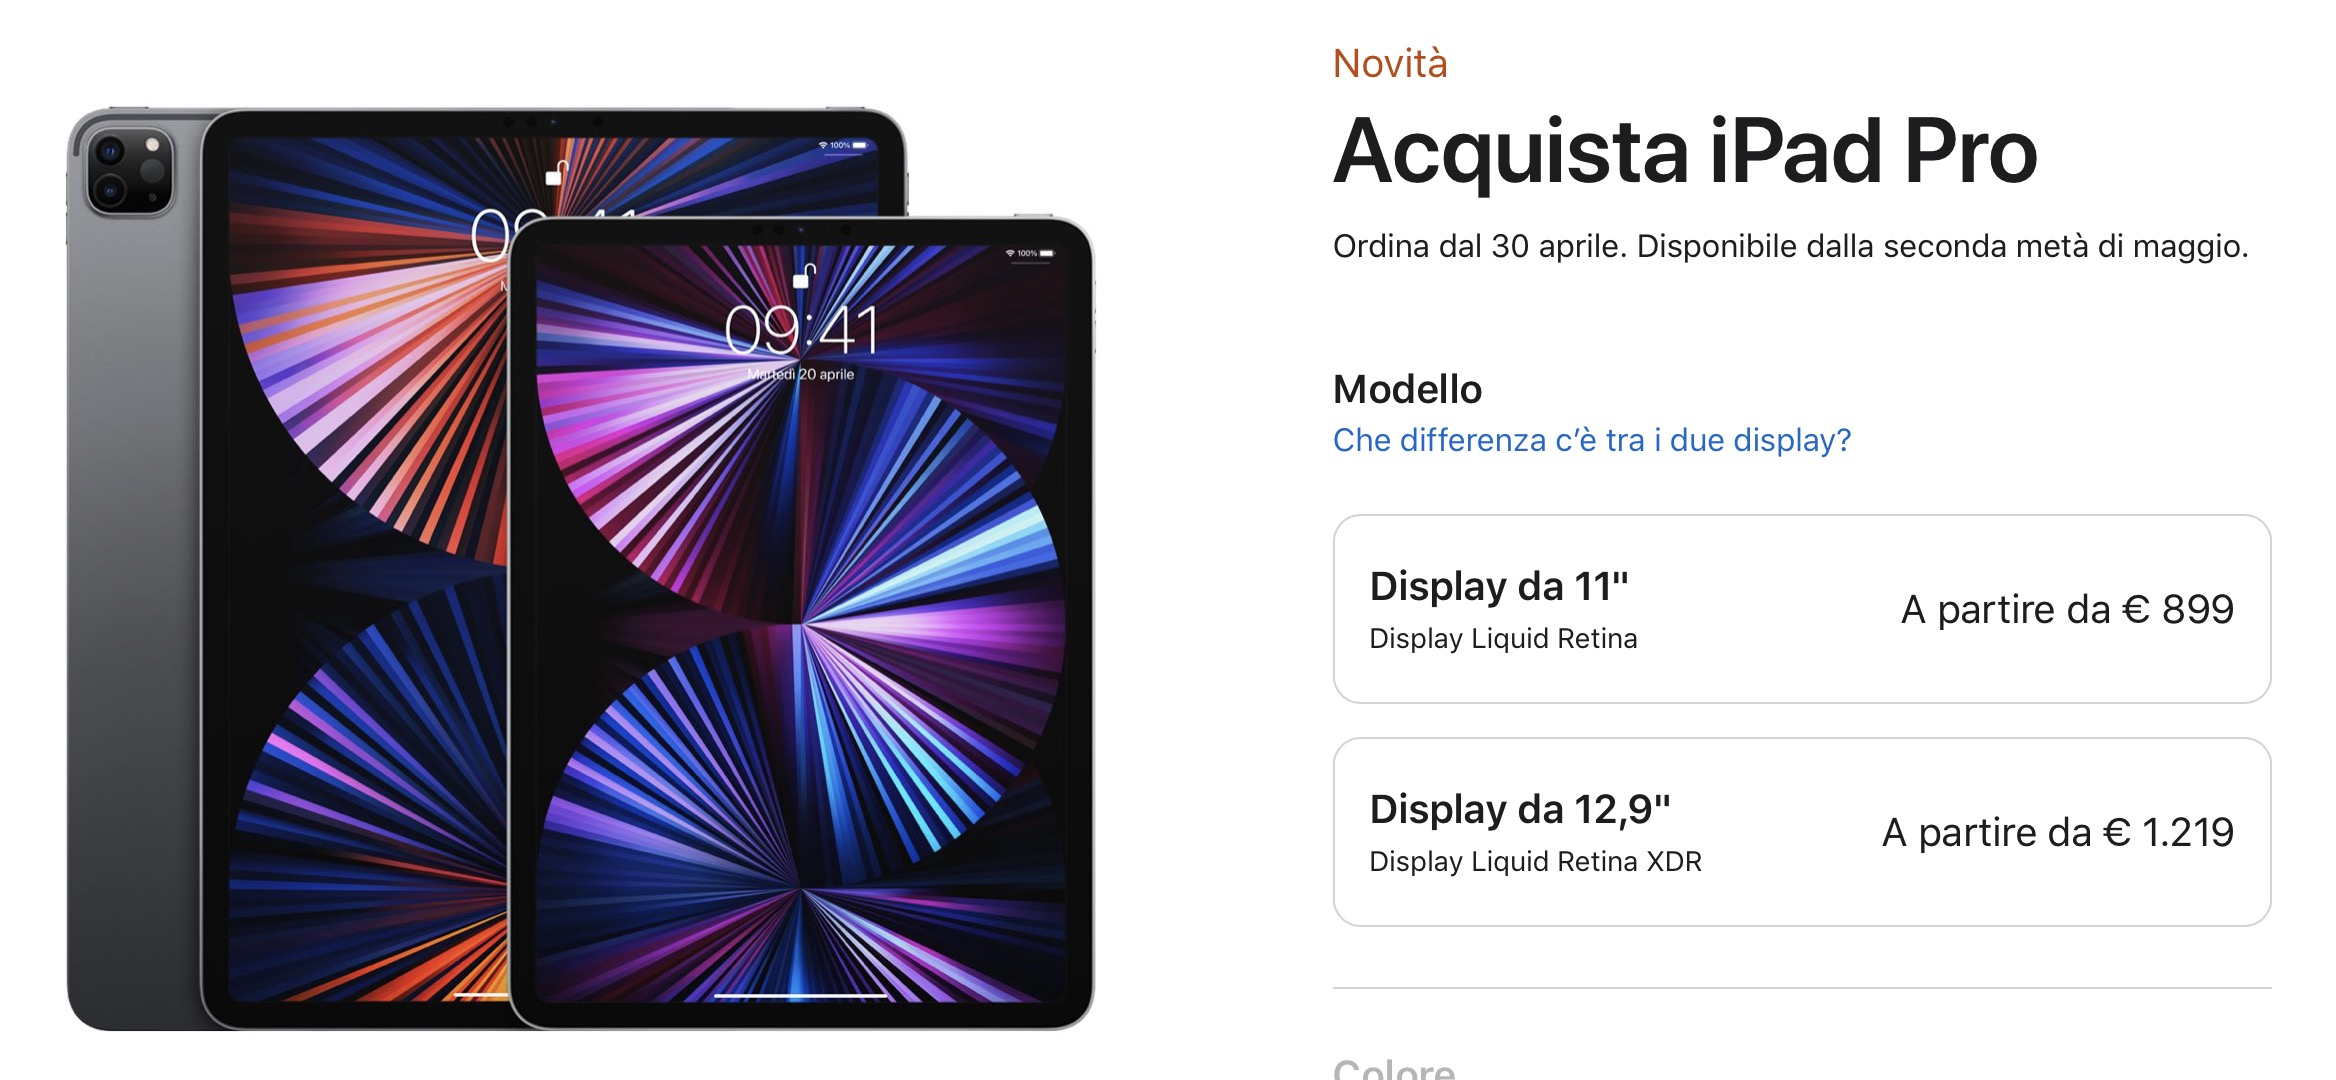Click the partially visible 'Colore' section heading

click(1394, 1068)
